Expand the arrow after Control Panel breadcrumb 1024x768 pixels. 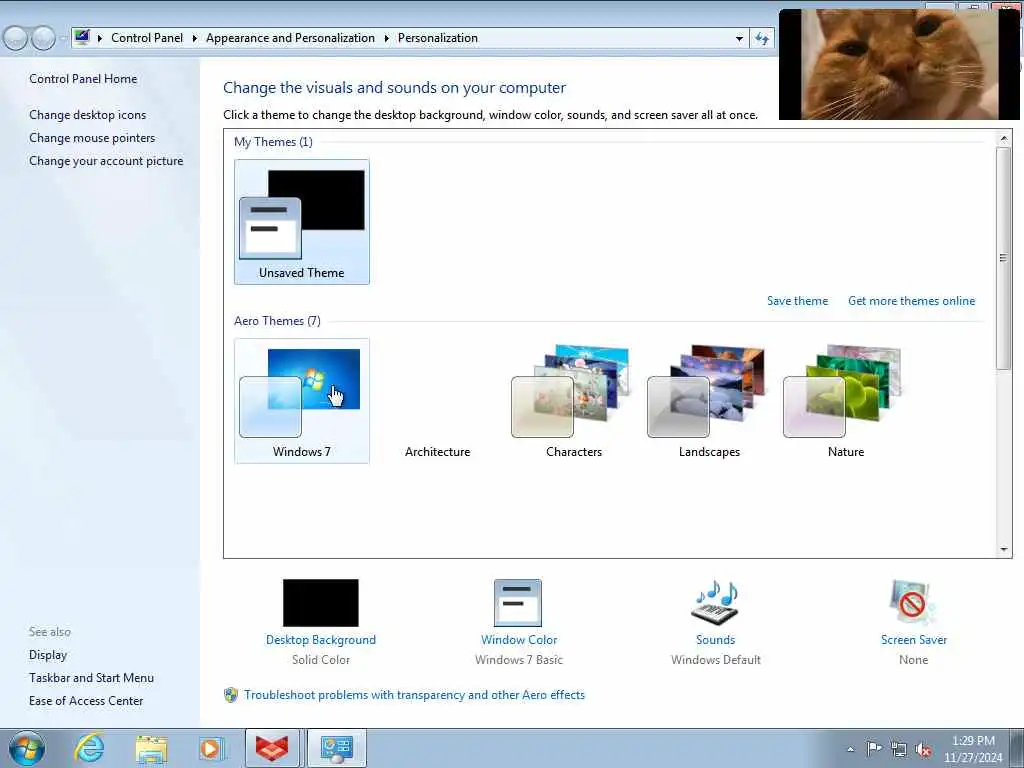pos(195,39)
